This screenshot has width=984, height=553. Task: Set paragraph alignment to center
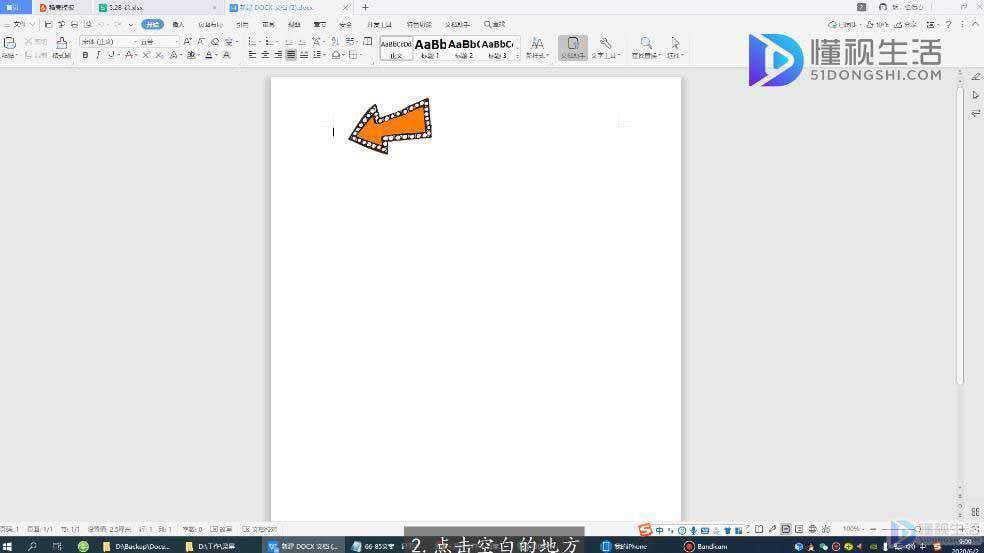pos(265,55)
